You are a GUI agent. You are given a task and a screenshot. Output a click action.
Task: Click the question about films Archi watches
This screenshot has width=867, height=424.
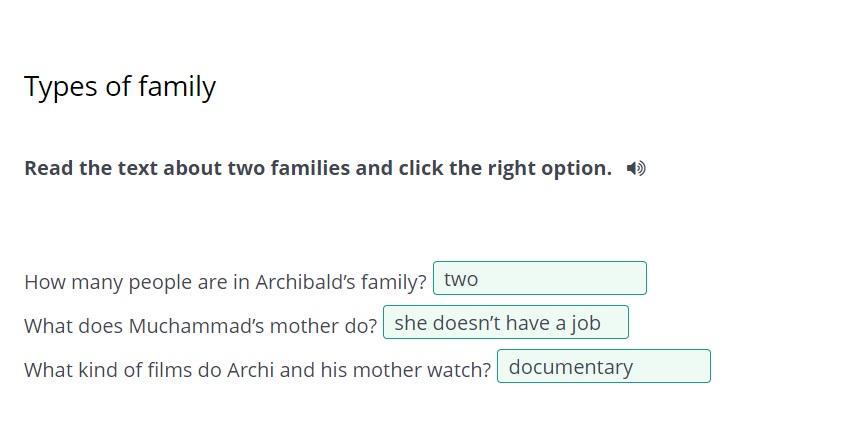tap(257, 370)
